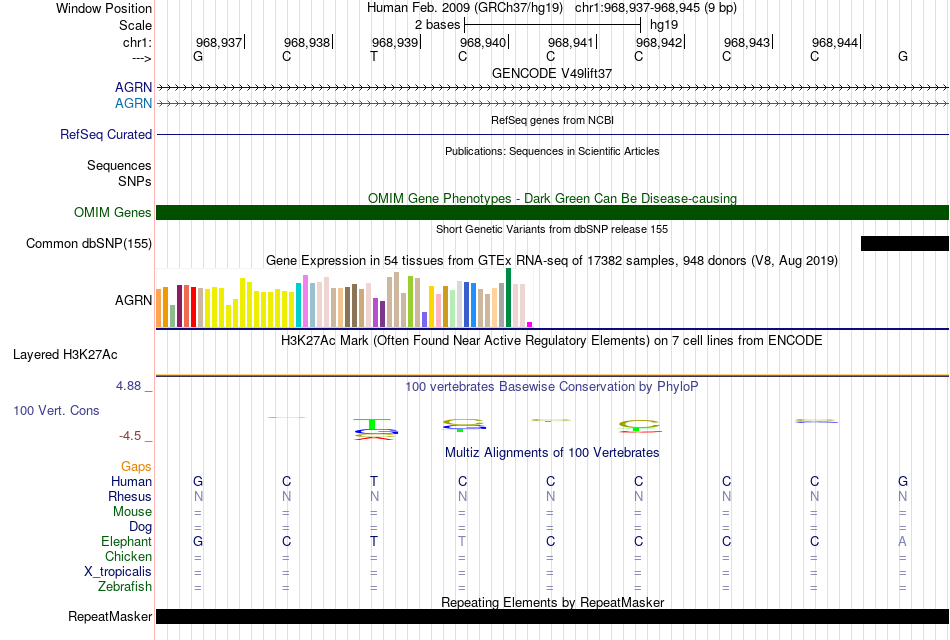Image resolution: width=950 pixels, height=640 pixels.
Task: Click the 4.88 PhyloP upper scale value
Action: click(128, 385)
